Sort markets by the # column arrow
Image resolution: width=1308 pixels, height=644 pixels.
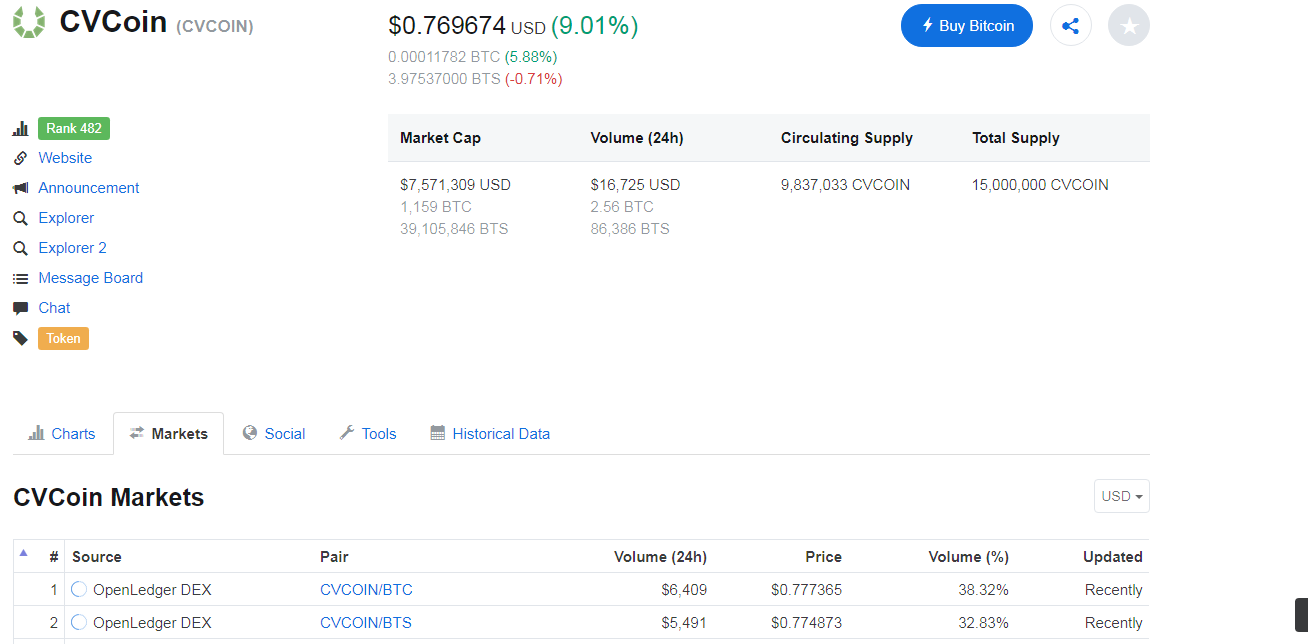pyautogui.click(x=24, y=554)
